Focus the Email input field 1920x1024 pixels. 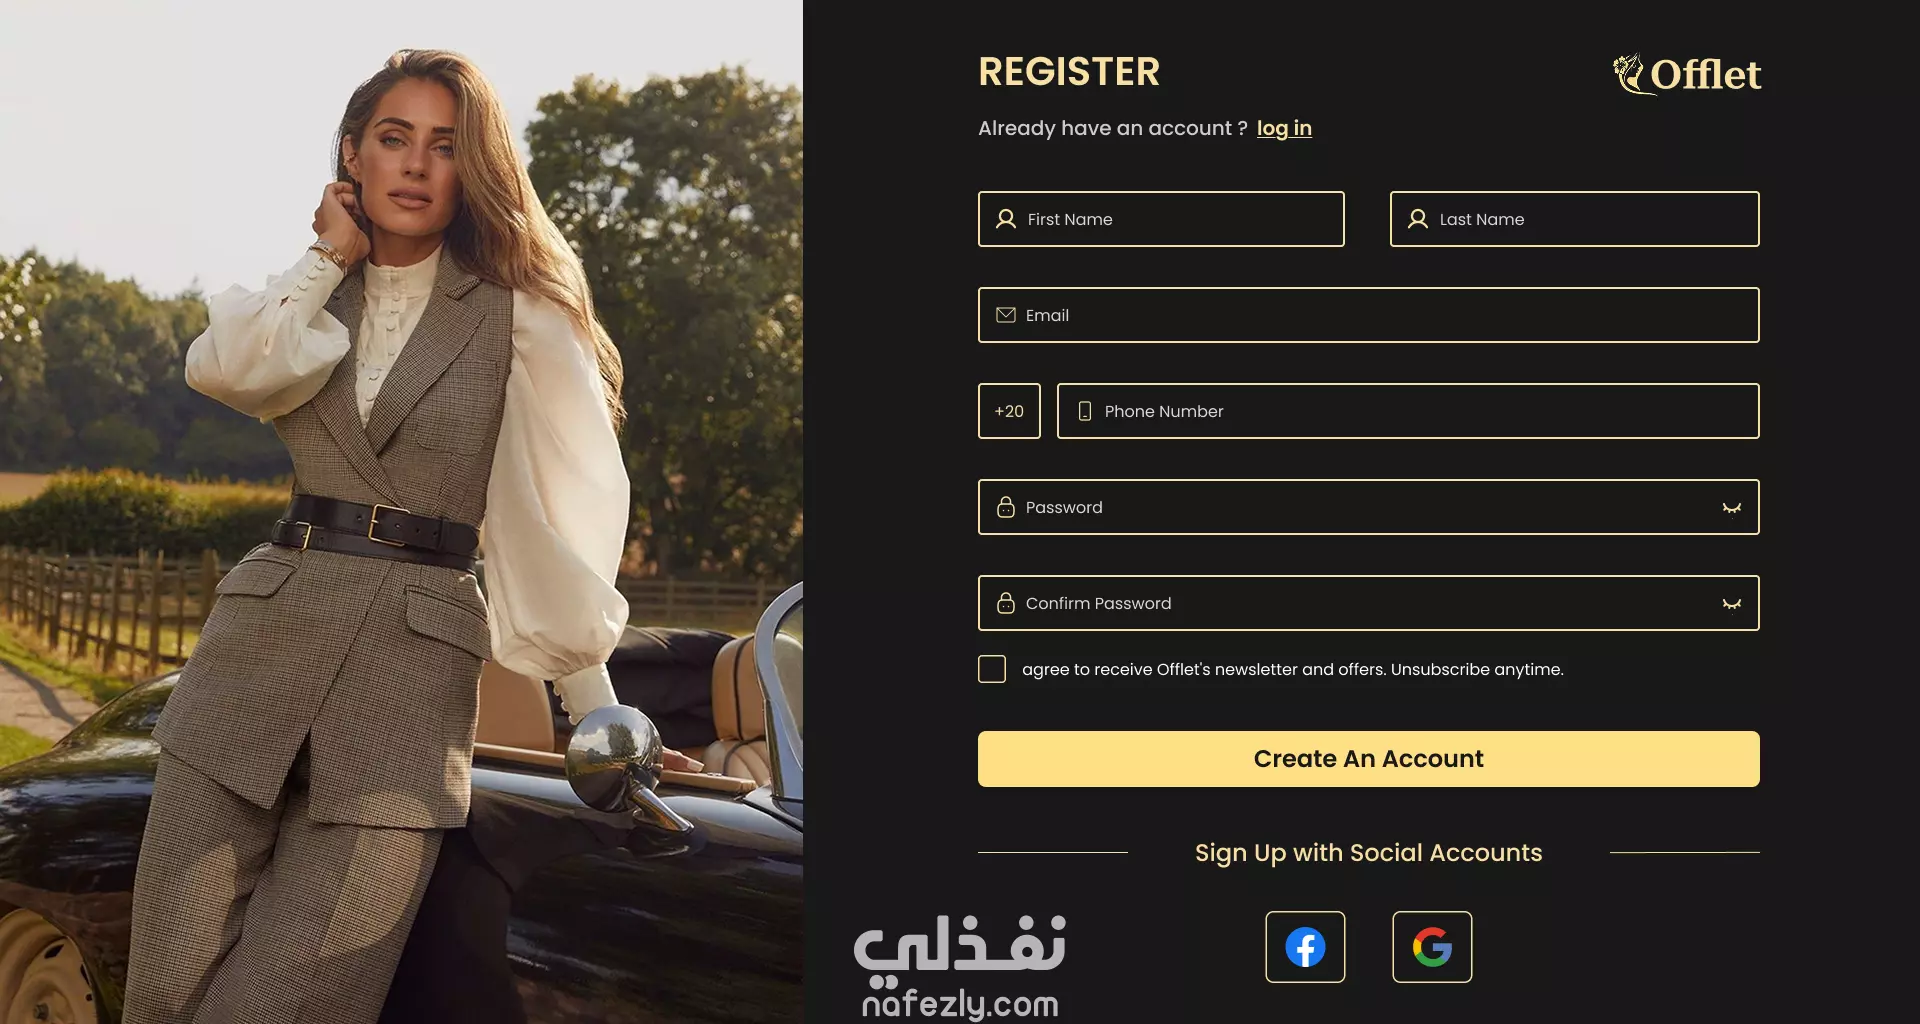coord(1369,315)
